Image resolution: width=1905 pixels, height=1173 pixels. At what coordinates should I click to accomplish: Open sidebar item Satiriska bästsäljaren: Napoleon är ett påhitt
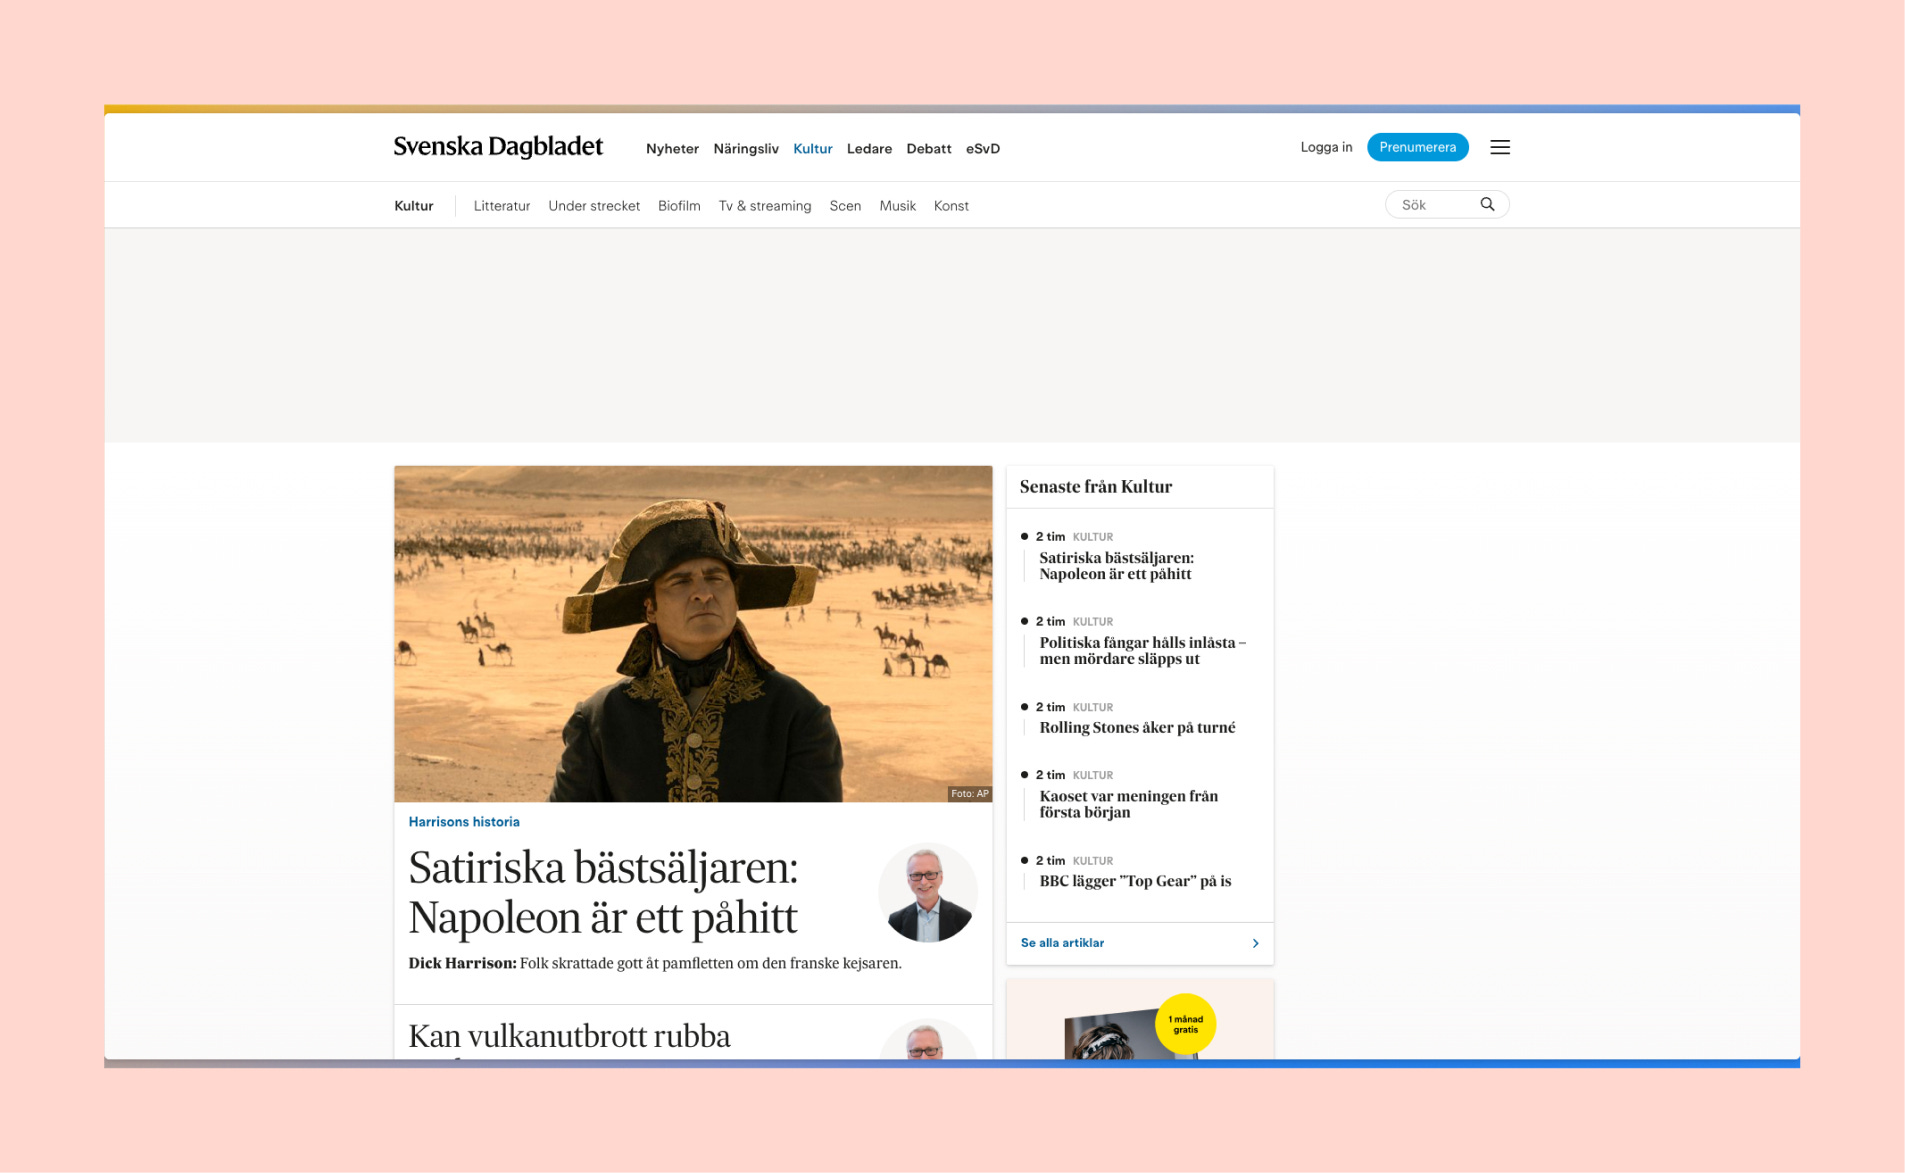pos(1116,566)
